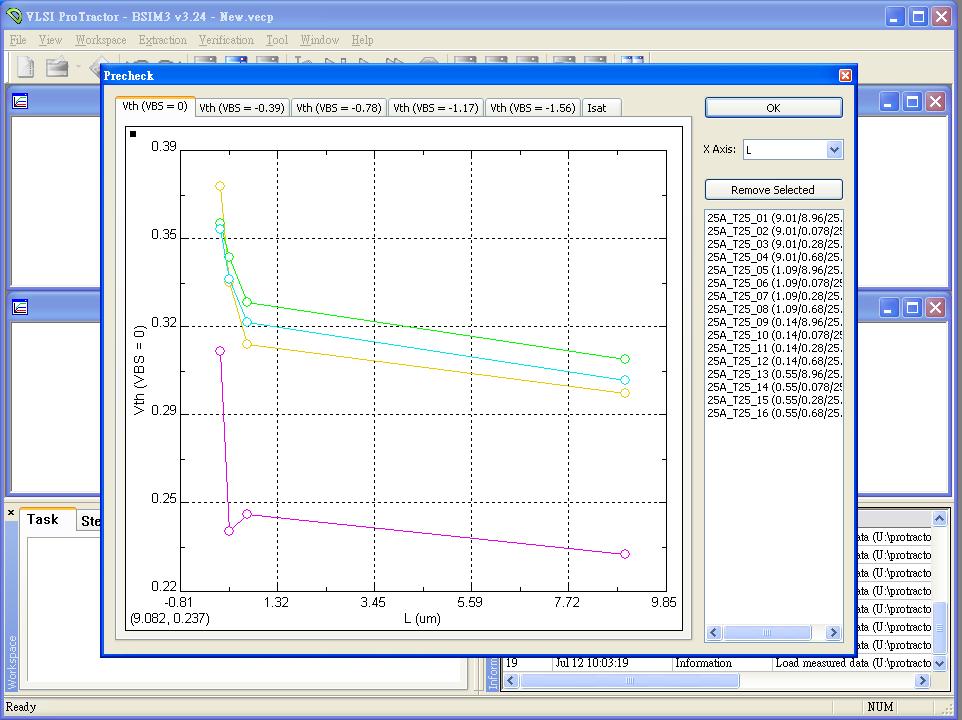Image resolution: width=962 pixels, height=720 pixels.
Task: Close the Precheck dialog with its X
Action: (845, 76)
